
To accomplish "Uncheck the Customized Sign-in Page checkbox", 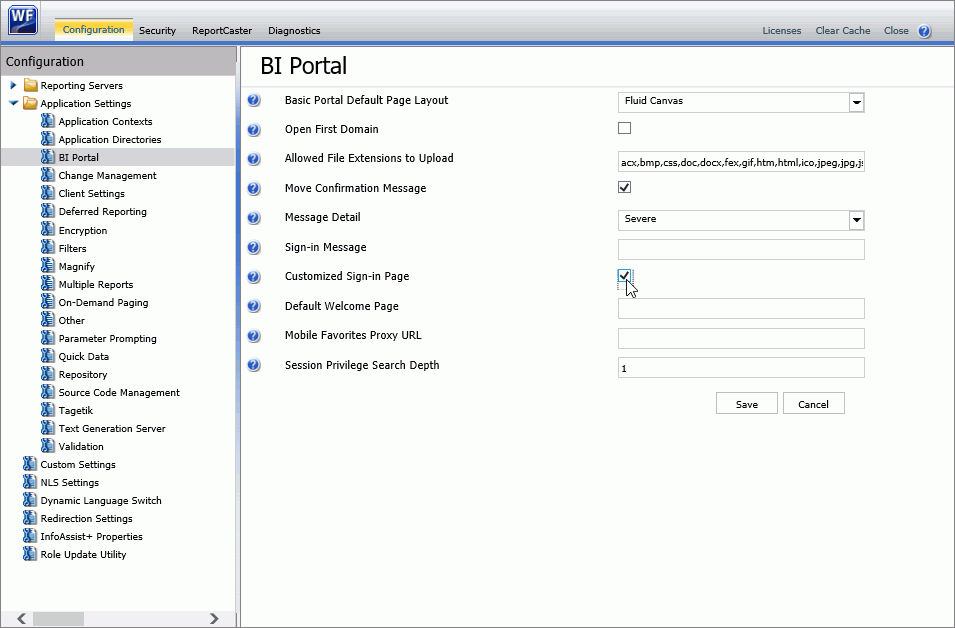I will [624, 278].
